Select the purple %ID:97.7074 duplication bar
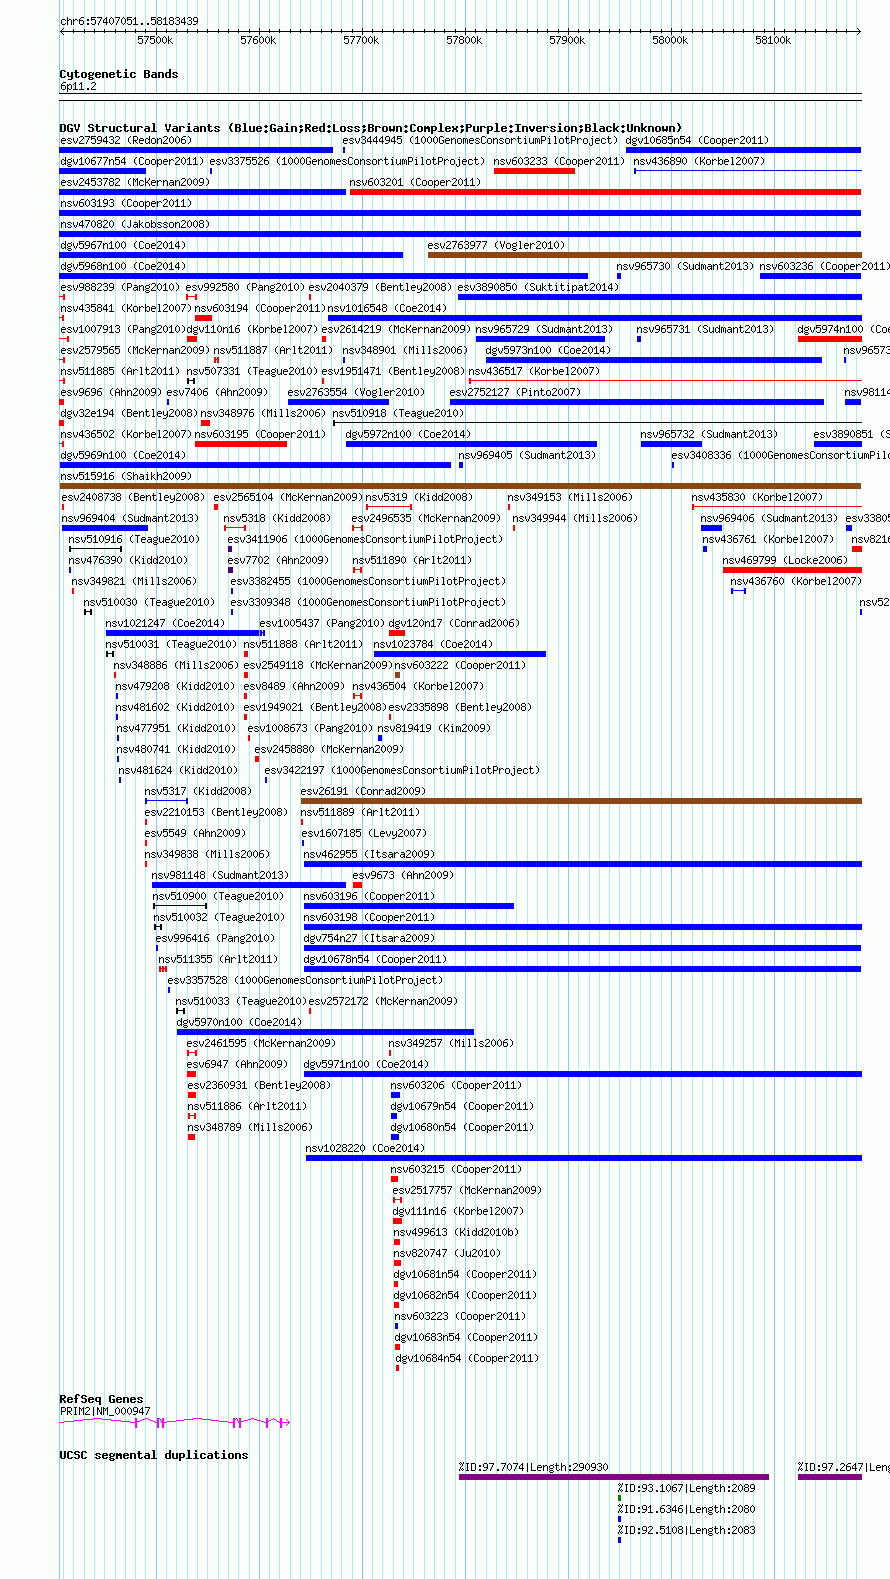This screenshot has height=1579, width=890. tap(614, 1477)
